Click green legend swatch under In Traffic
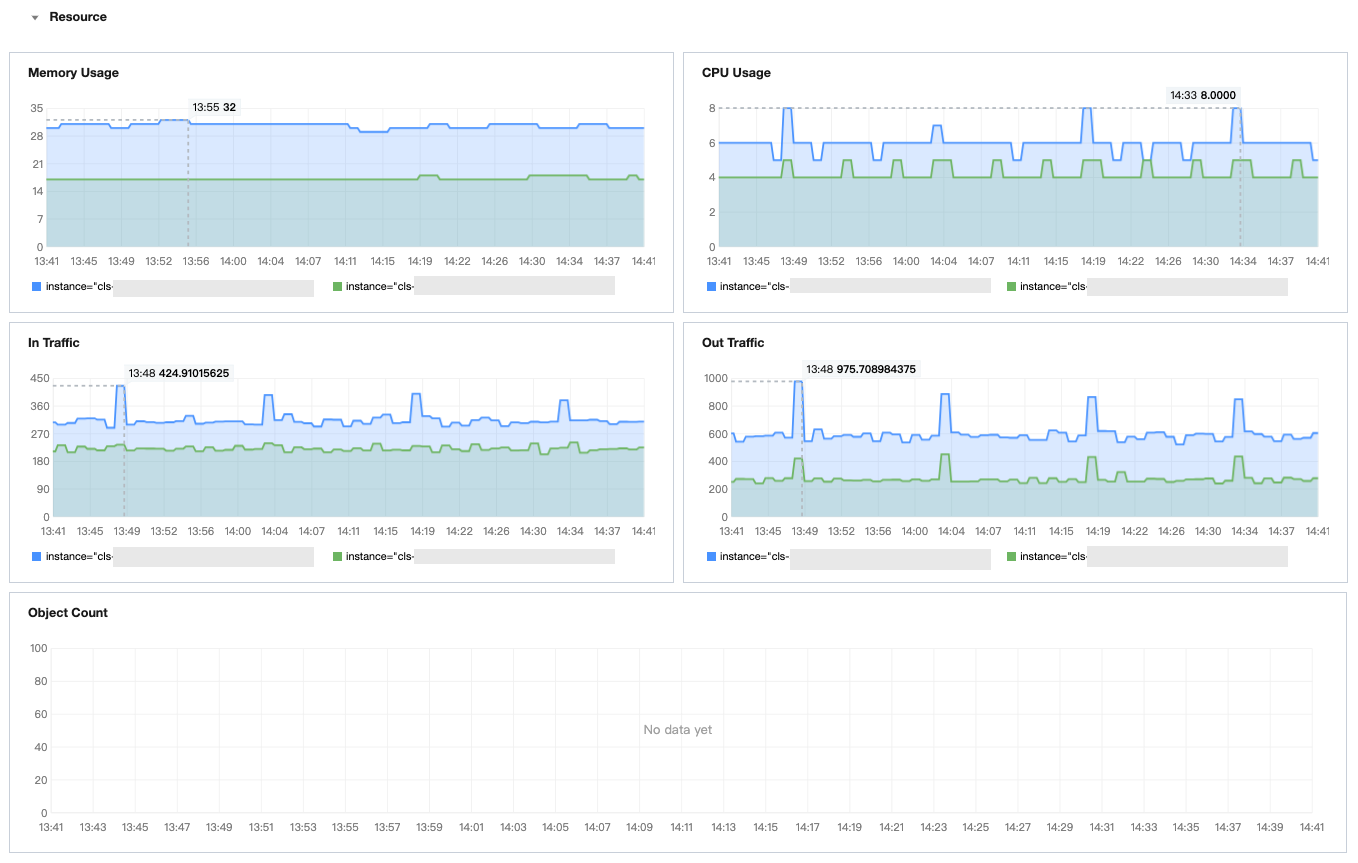1358x863 pixels. point(338,557)
